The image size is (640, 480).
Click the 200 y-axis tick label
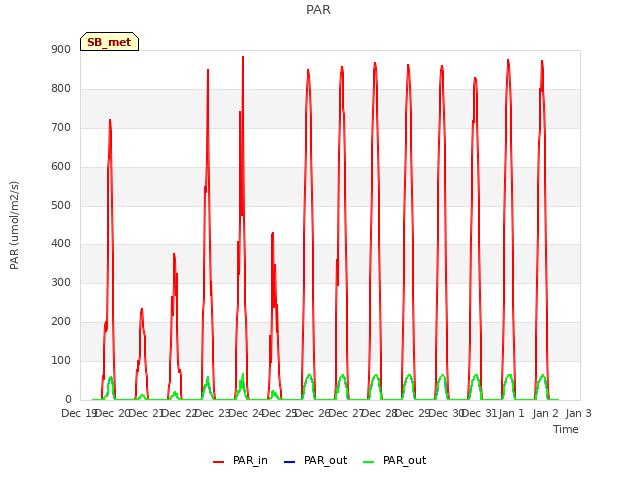click(x=61, y=322)
